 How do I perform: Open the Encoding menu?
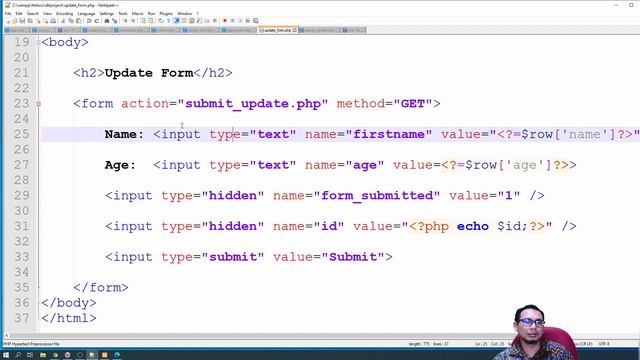(x=64, y=13)
